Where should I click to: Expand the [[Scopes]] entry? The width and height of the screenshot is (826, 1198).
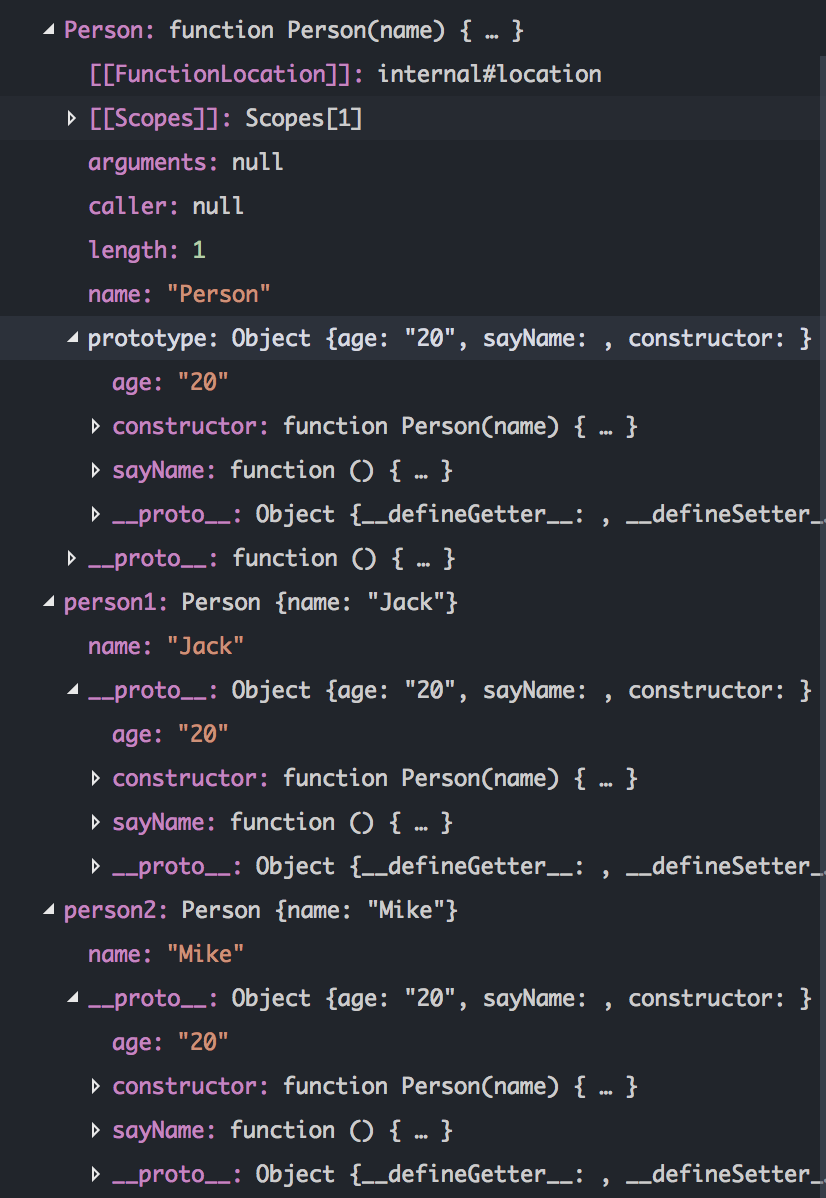(x=72, y=118)
